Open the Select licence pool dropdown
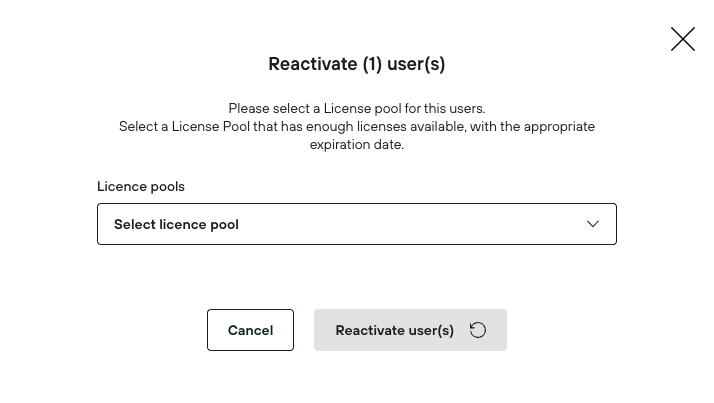 tap(356, 224)
